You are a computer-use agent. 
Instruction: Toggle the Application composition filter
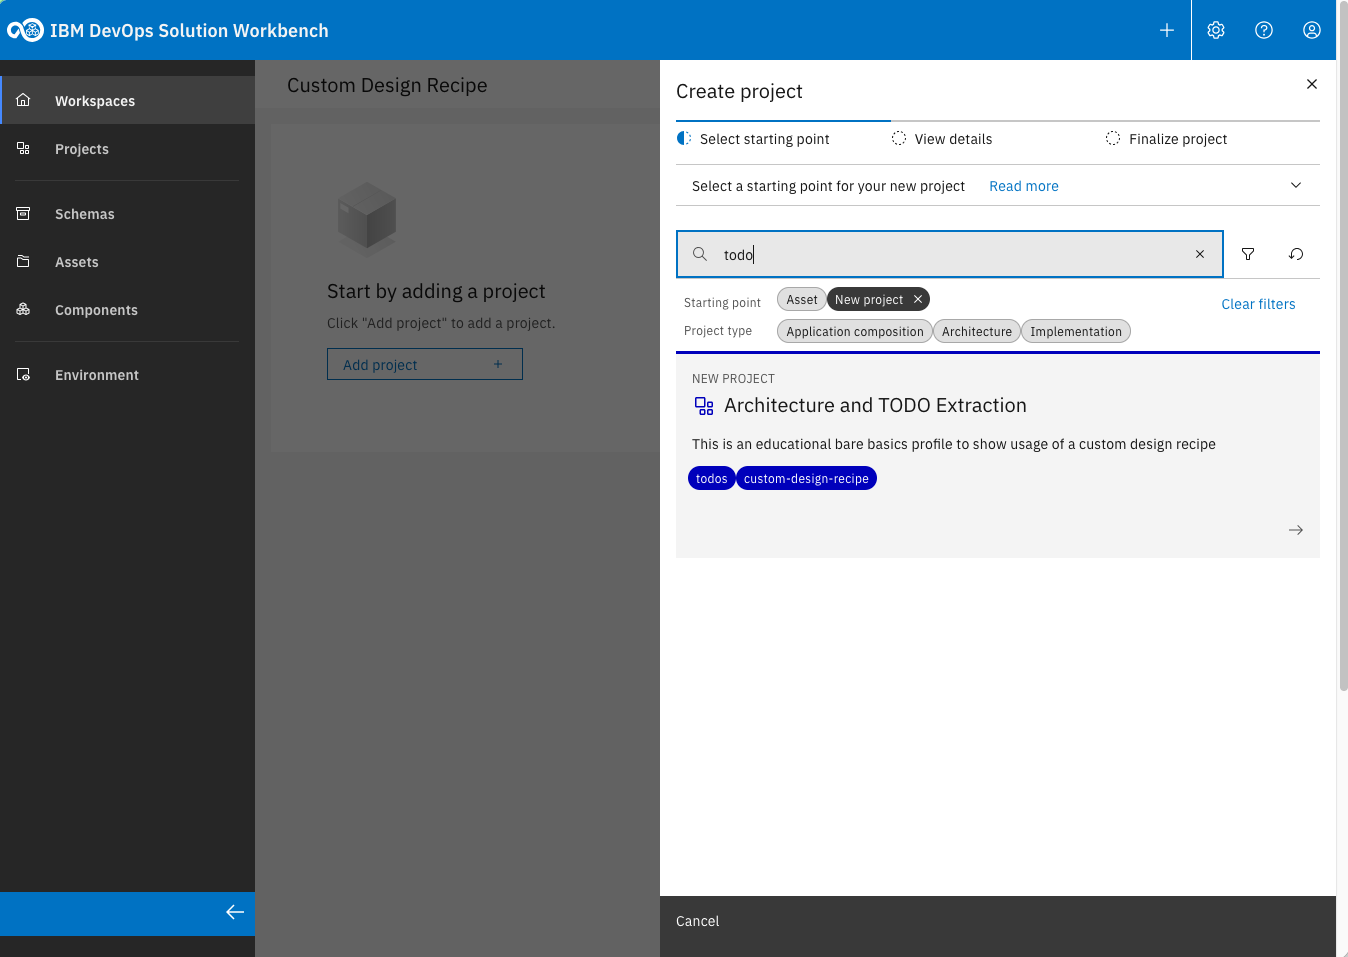click(x=855, y=331)
